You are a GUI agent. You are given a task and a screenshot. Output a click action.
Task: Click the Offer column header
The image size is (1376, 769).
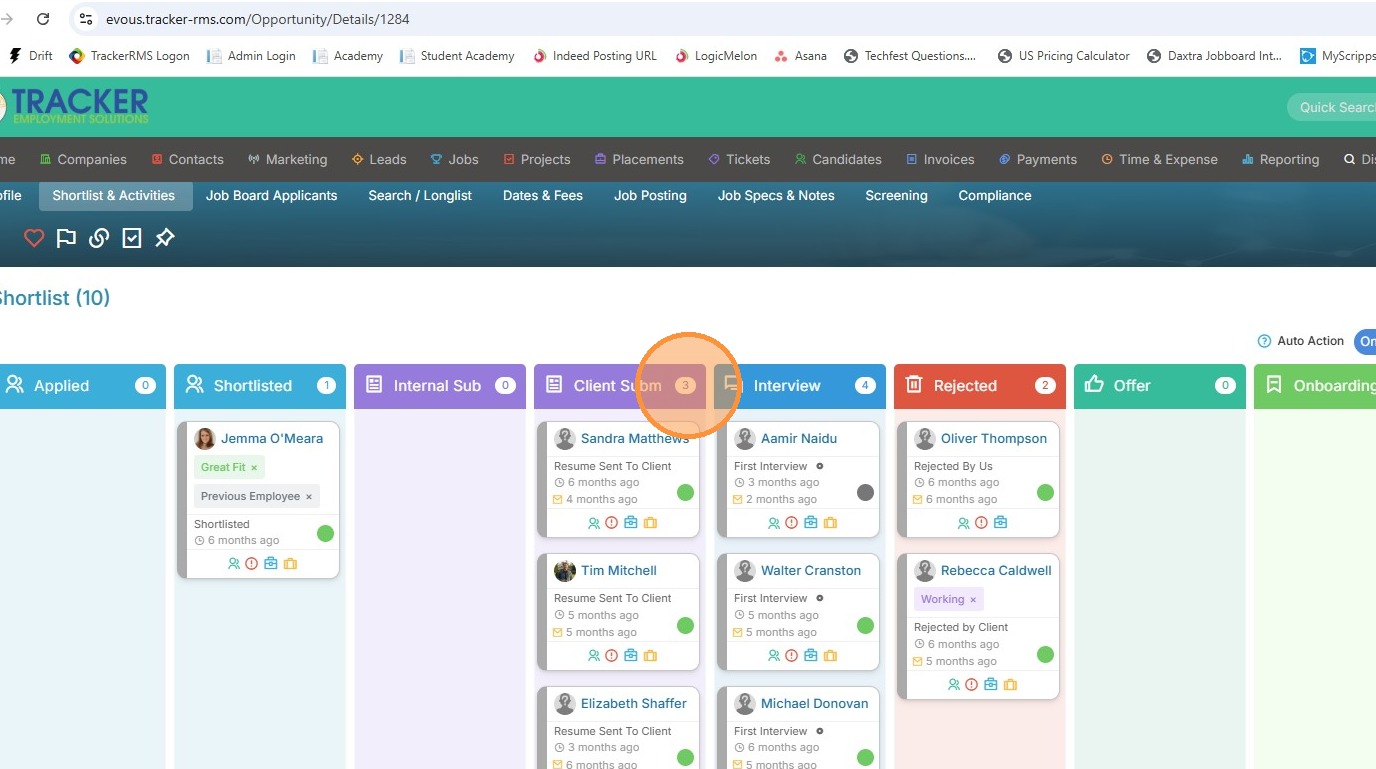[x=1160, y=386]
